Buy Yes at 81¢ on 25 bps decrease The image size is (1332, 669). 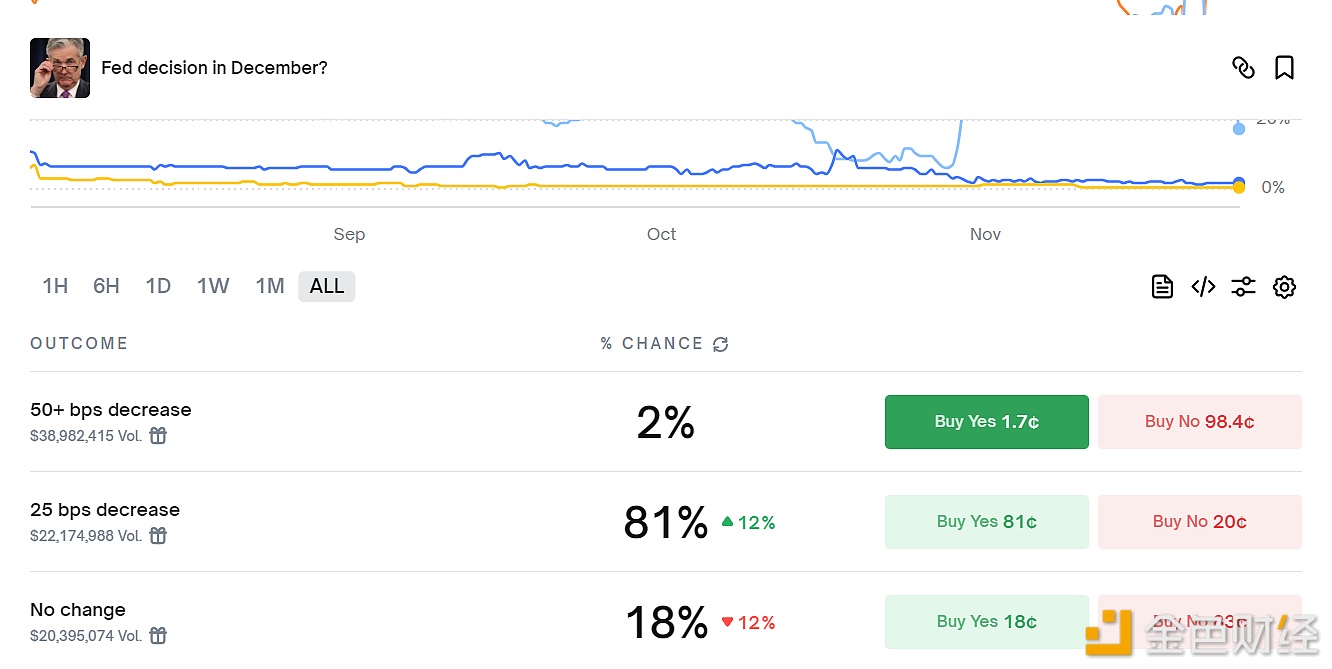(986, 521)
